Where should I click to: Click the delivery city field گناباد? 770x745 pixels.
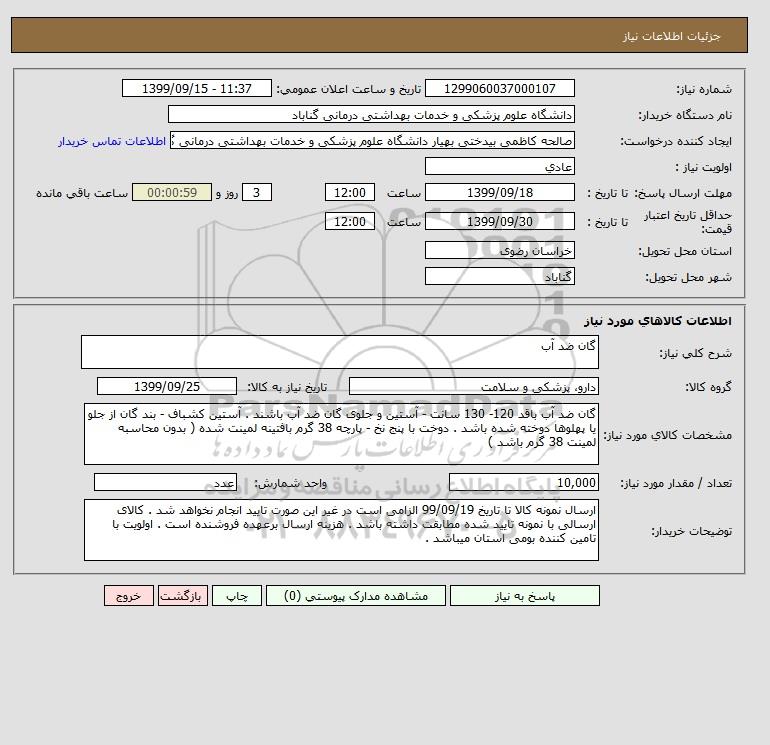point(499,276)
